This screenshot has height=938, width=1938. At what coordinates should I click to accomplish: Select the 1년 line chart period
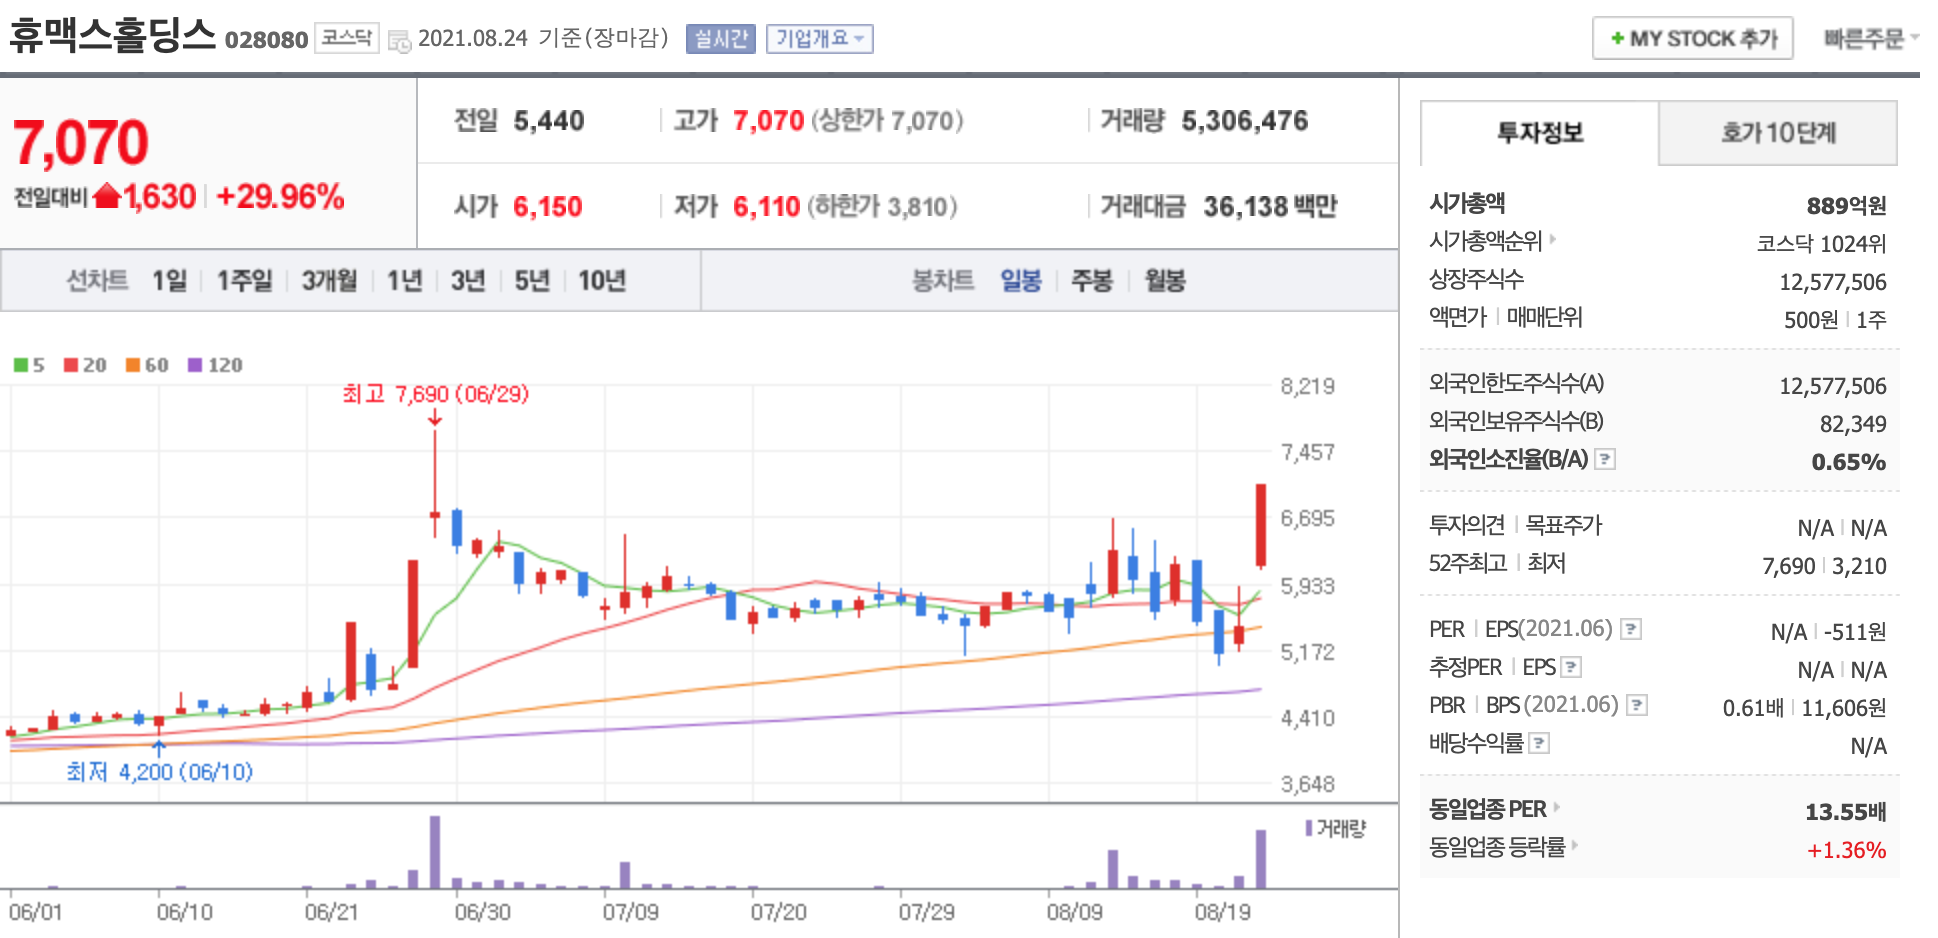click(x=405, y=281)
